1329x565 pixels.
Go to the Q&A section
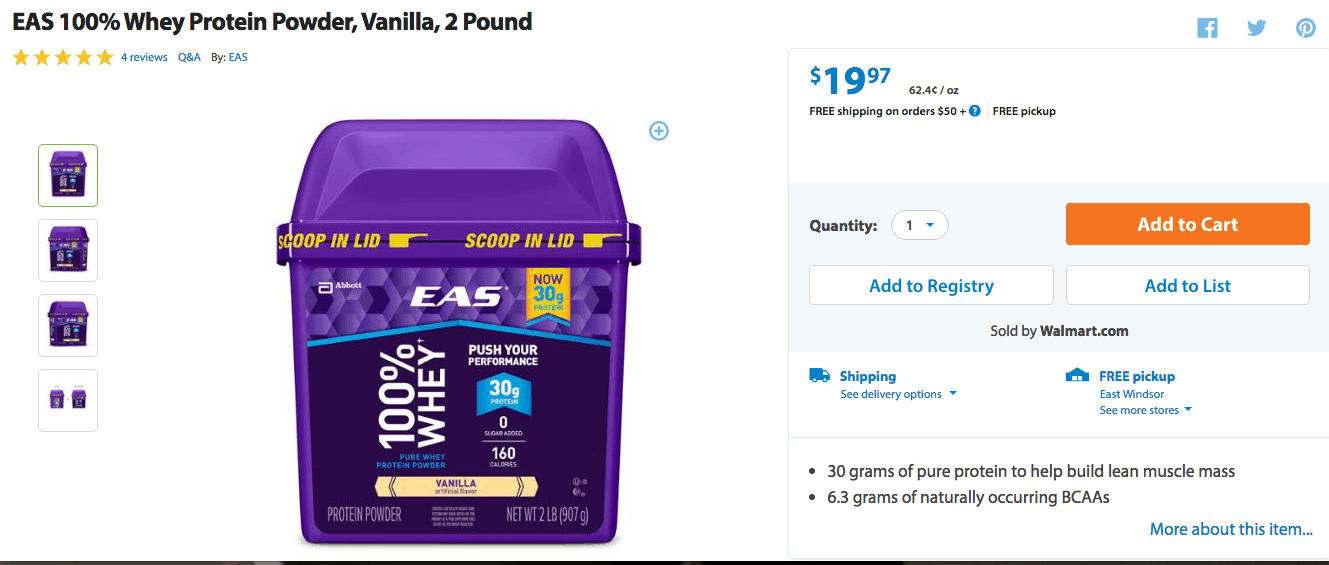click(189, 58)
